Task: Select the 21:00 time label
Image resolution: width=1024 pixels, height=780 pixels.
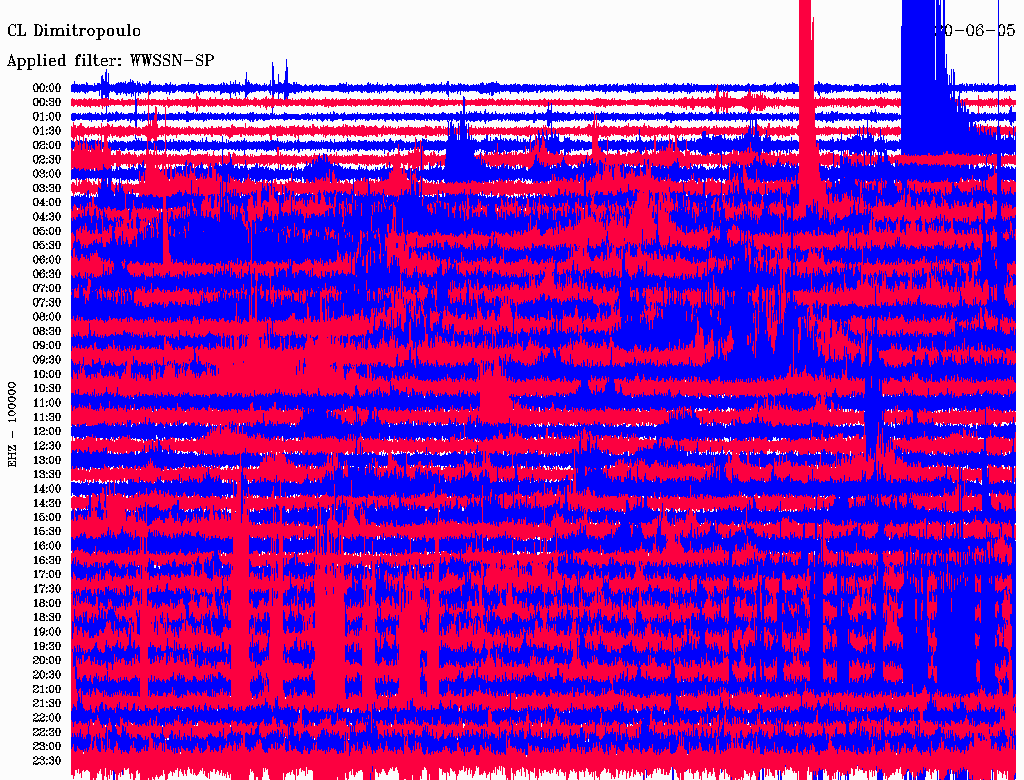Action: [47, 689]
